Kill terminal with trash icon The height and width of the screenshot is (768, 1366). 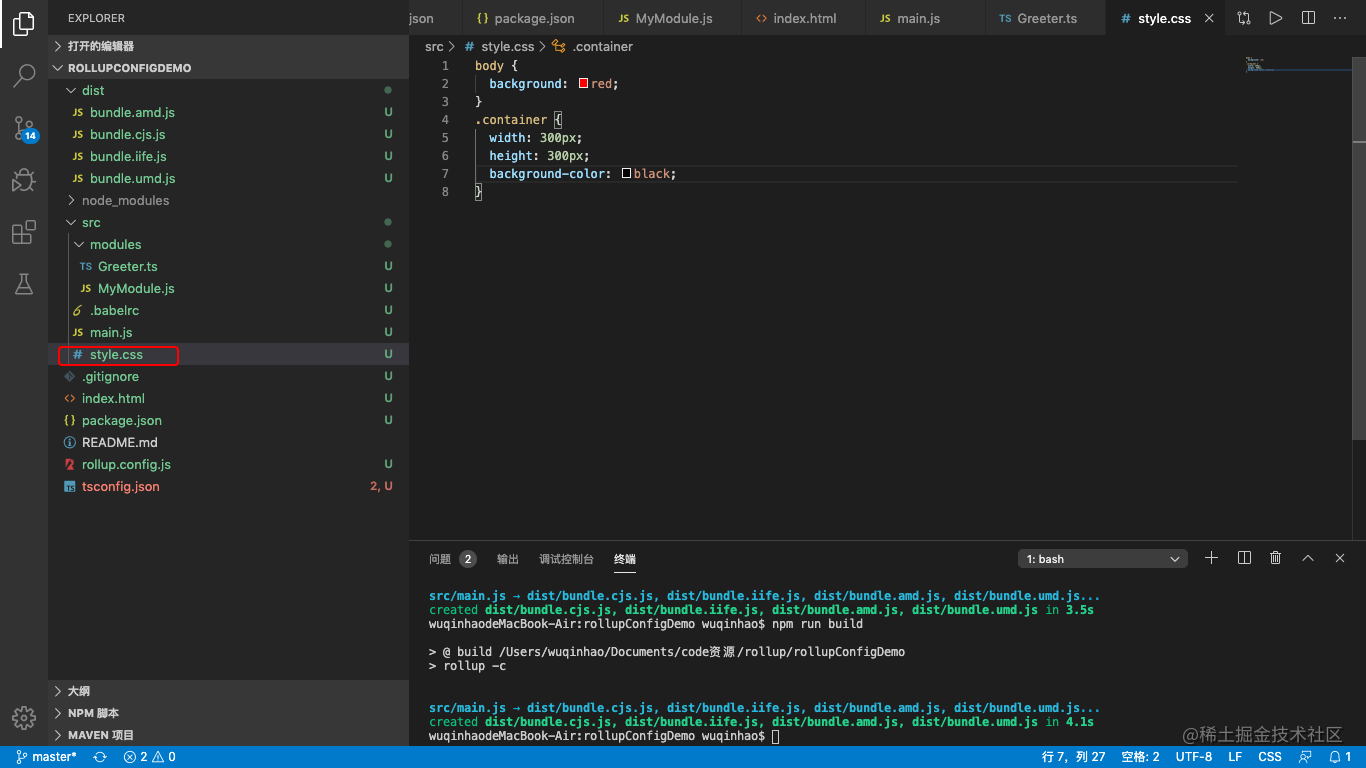(x=1275, y=558)
